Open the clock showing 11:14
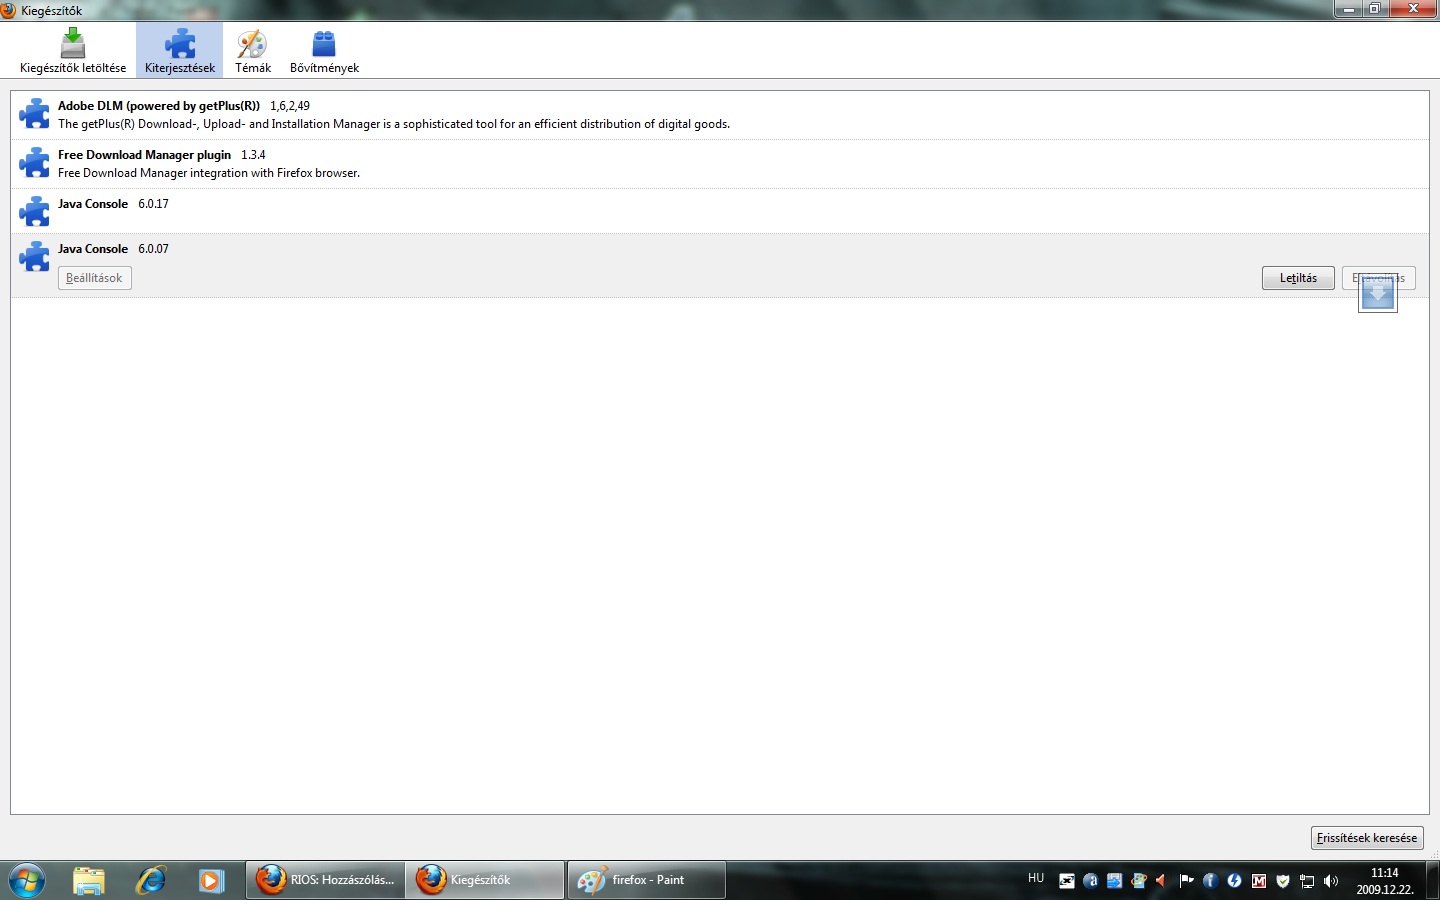 [1384, 881]
